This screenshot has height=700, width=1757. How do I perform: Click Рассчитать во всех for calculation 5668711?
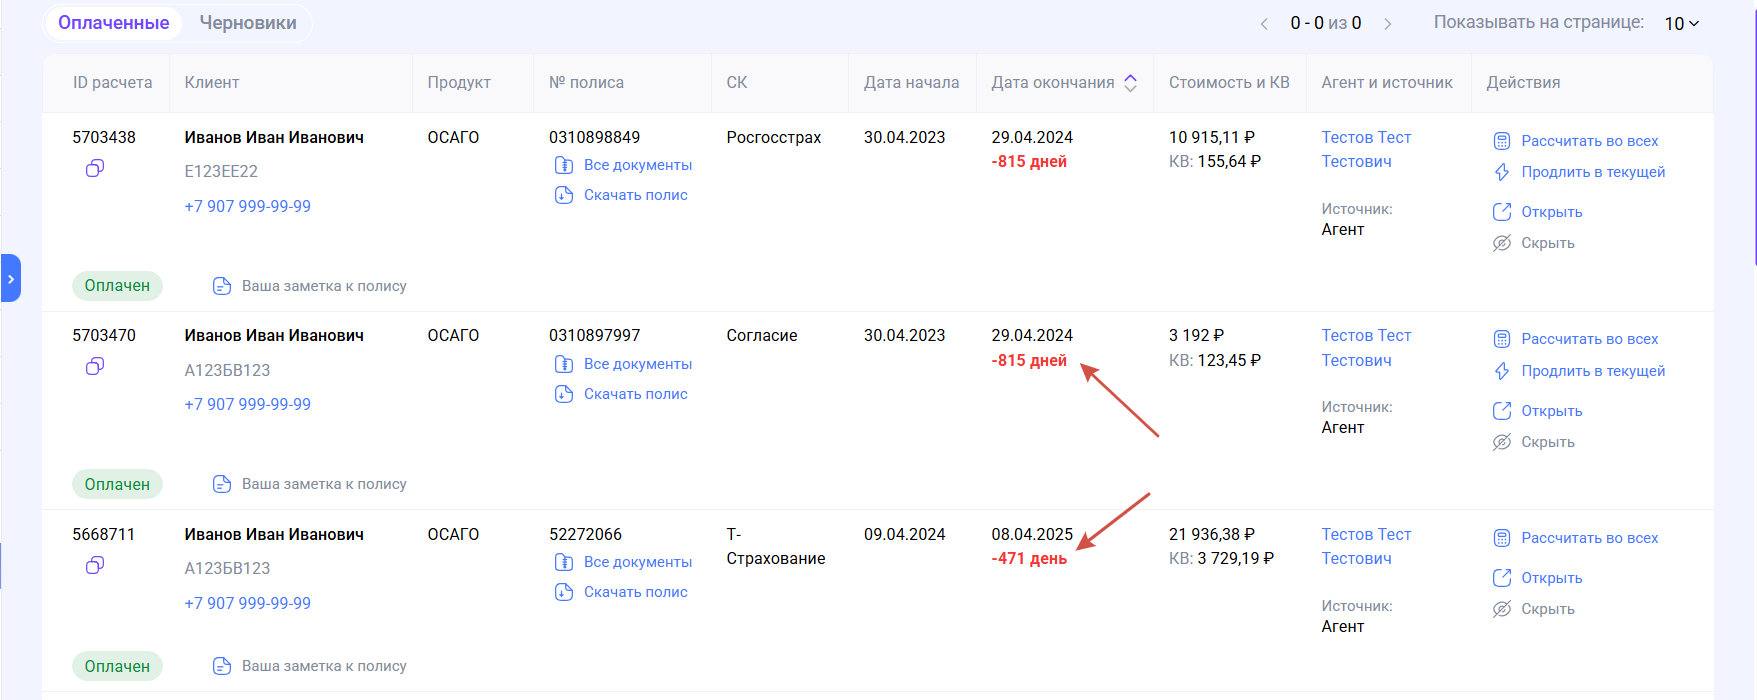(x=1589, y=538)
